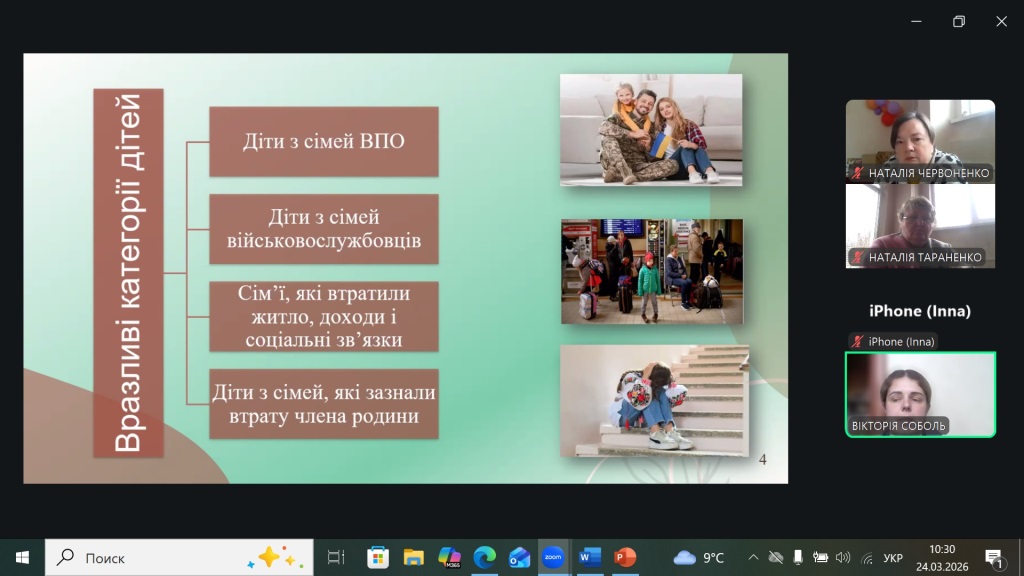
Task: Launch Microsoft Edge from the taskbar
Action: [x=484, y=557]
